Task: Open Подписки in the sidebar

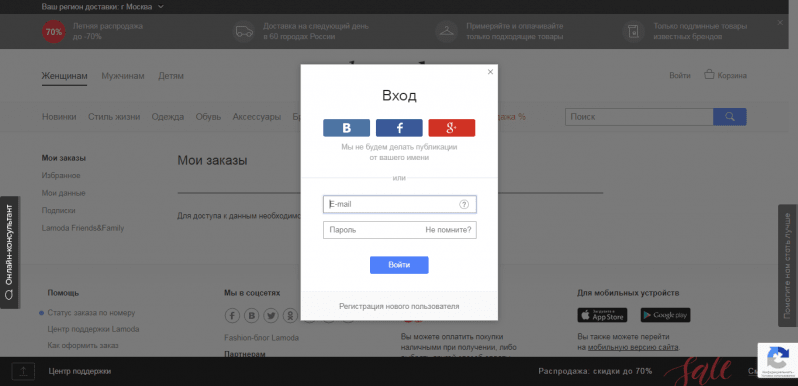Action: [59, 210]
